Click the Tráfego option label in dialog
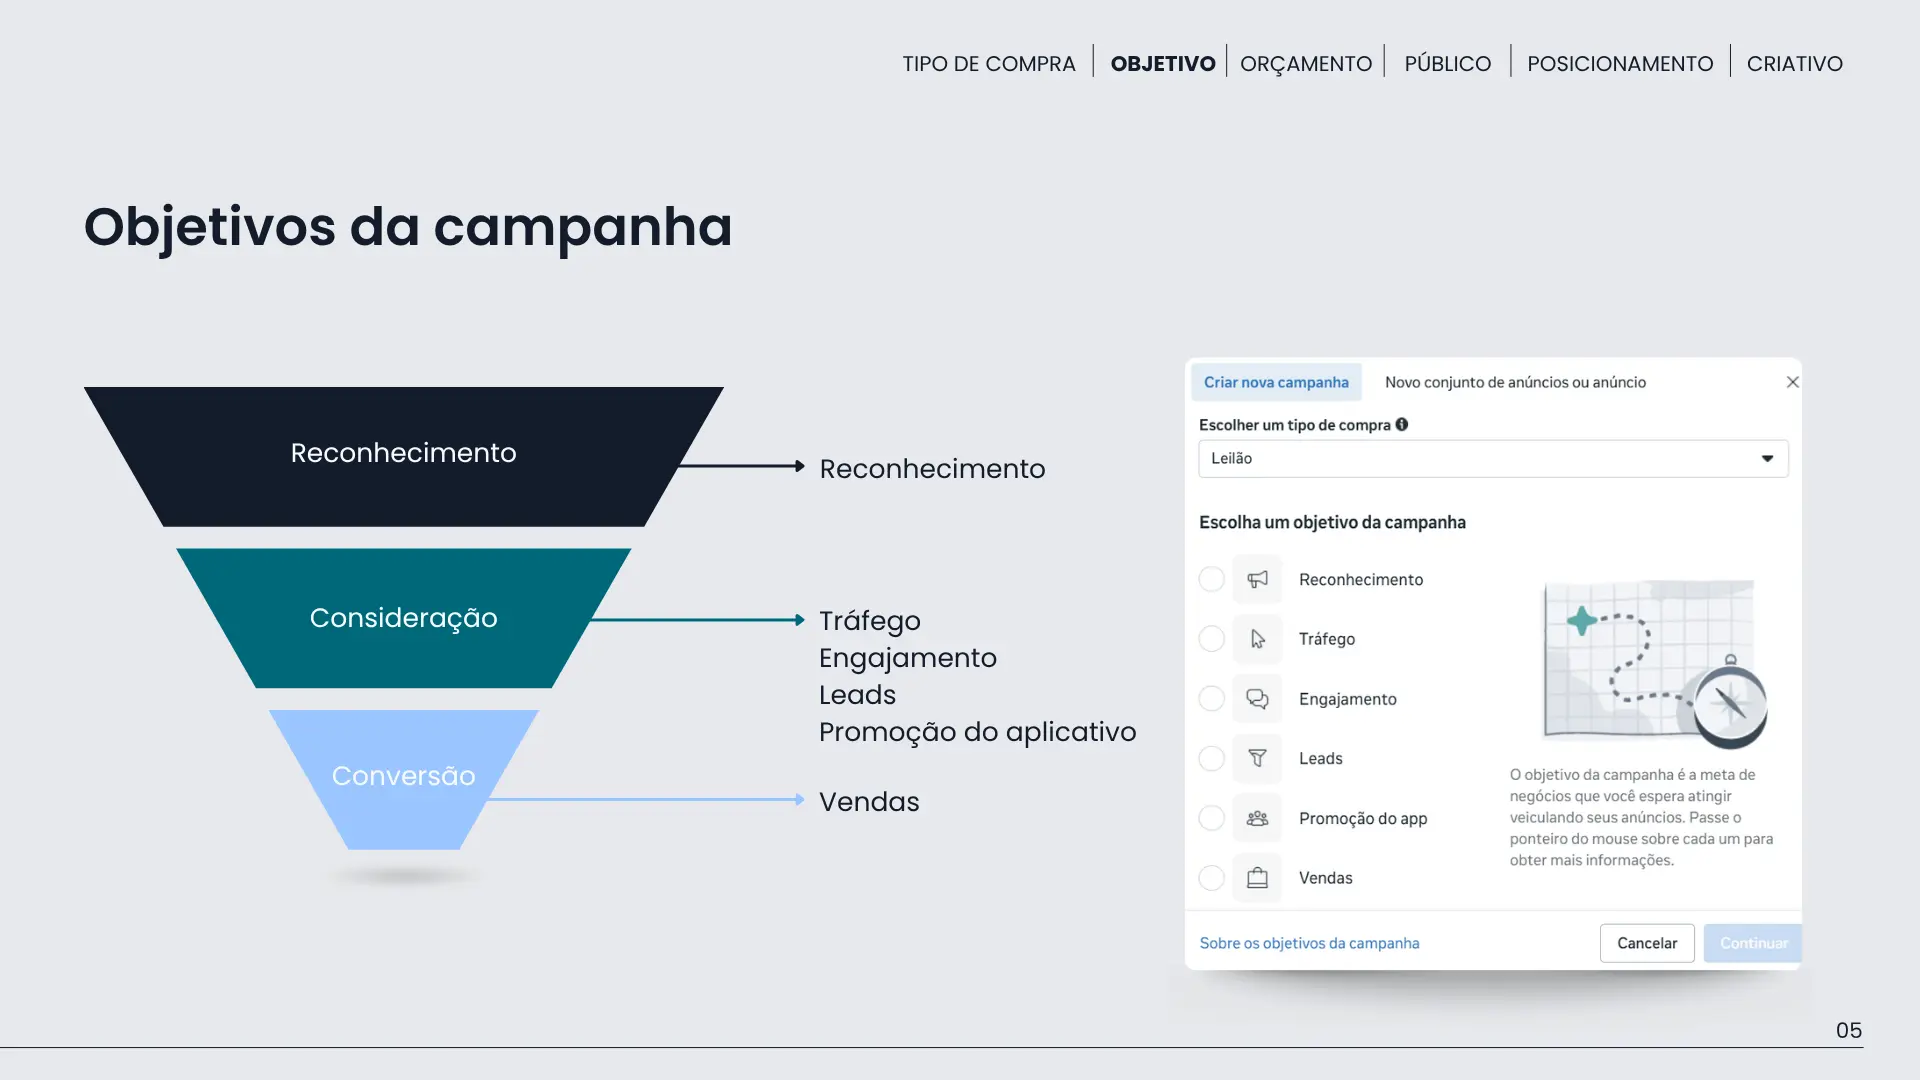Viewport: 1920px width, 1080px height. 1326,639
